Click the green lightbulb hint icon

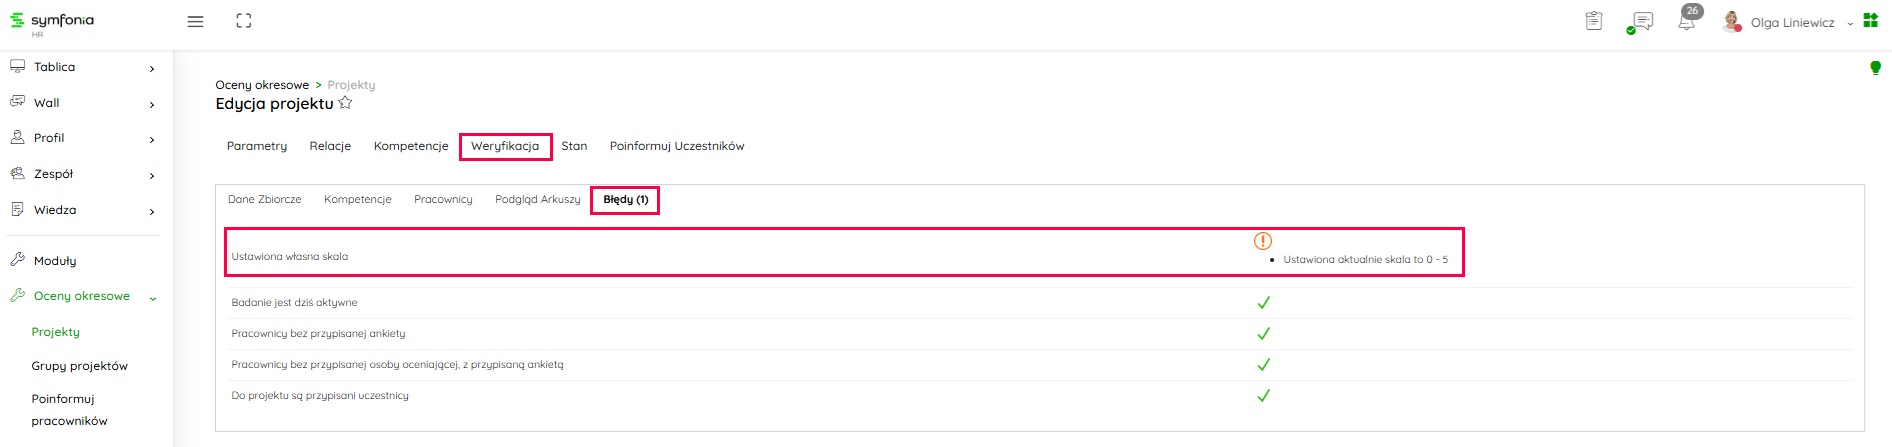click(1875, 68)
